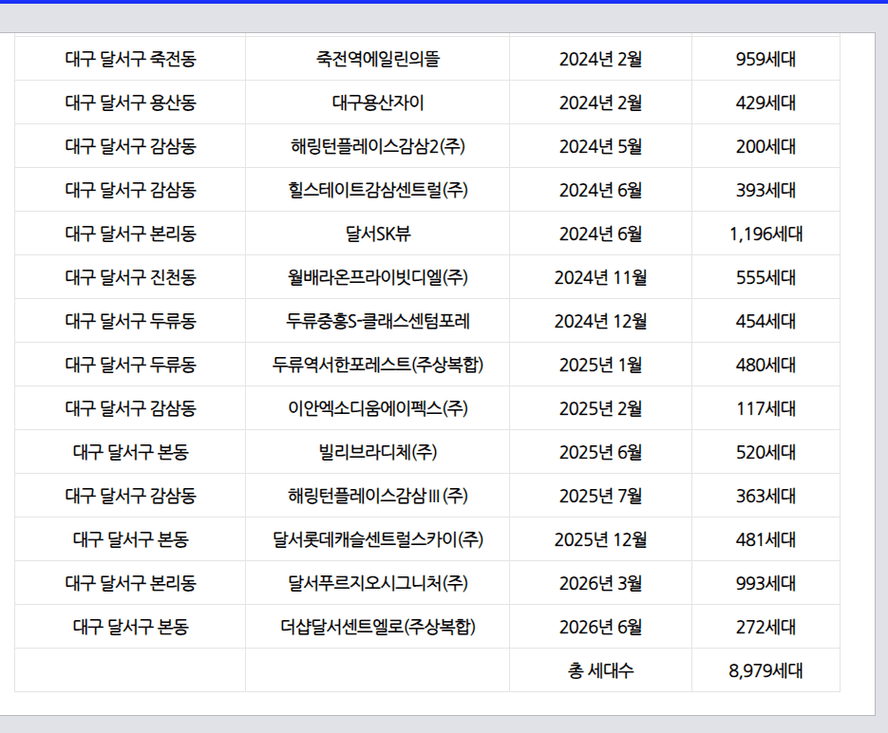
Task: Click the '993세대' household count
Action: coord(766,583)
